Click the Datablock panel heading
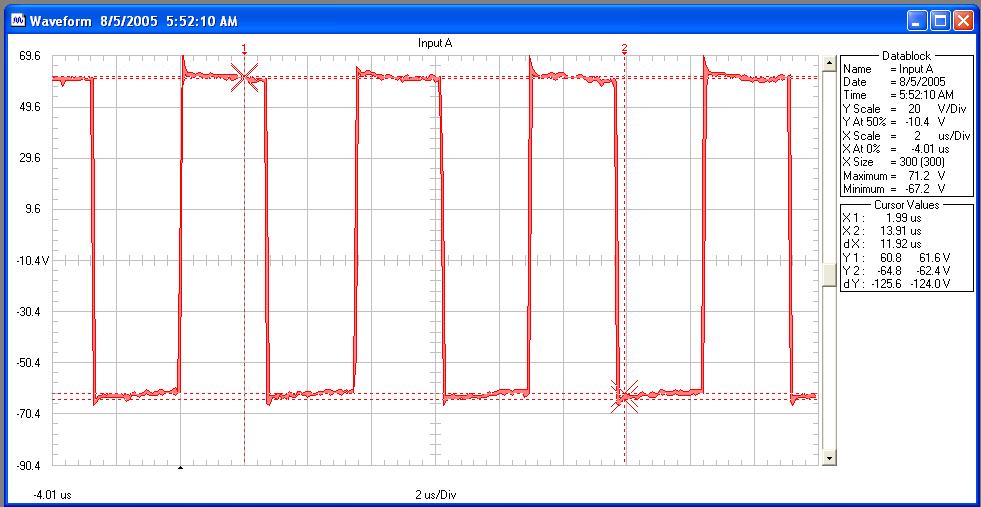 click(906, 56)
